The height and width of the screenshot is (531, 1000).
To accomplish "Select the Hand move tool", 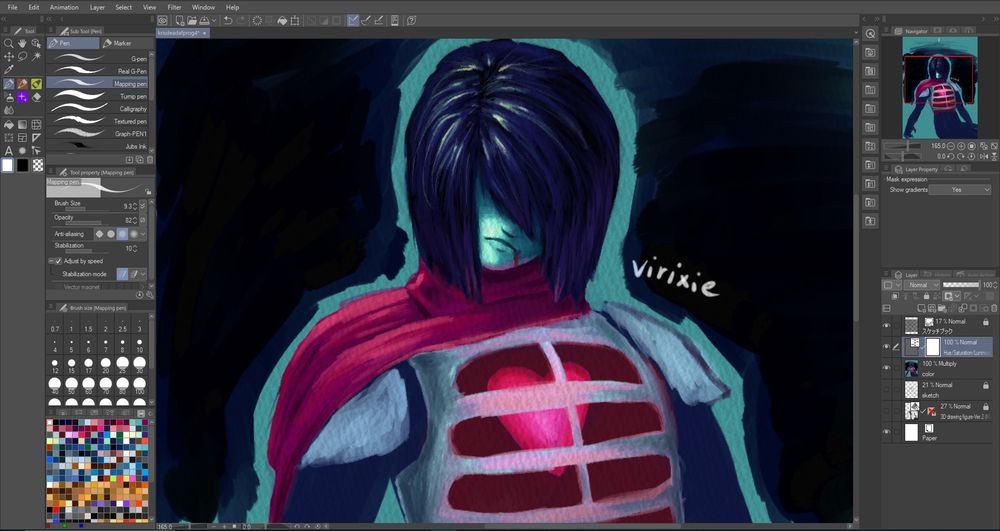I will 22,43.
